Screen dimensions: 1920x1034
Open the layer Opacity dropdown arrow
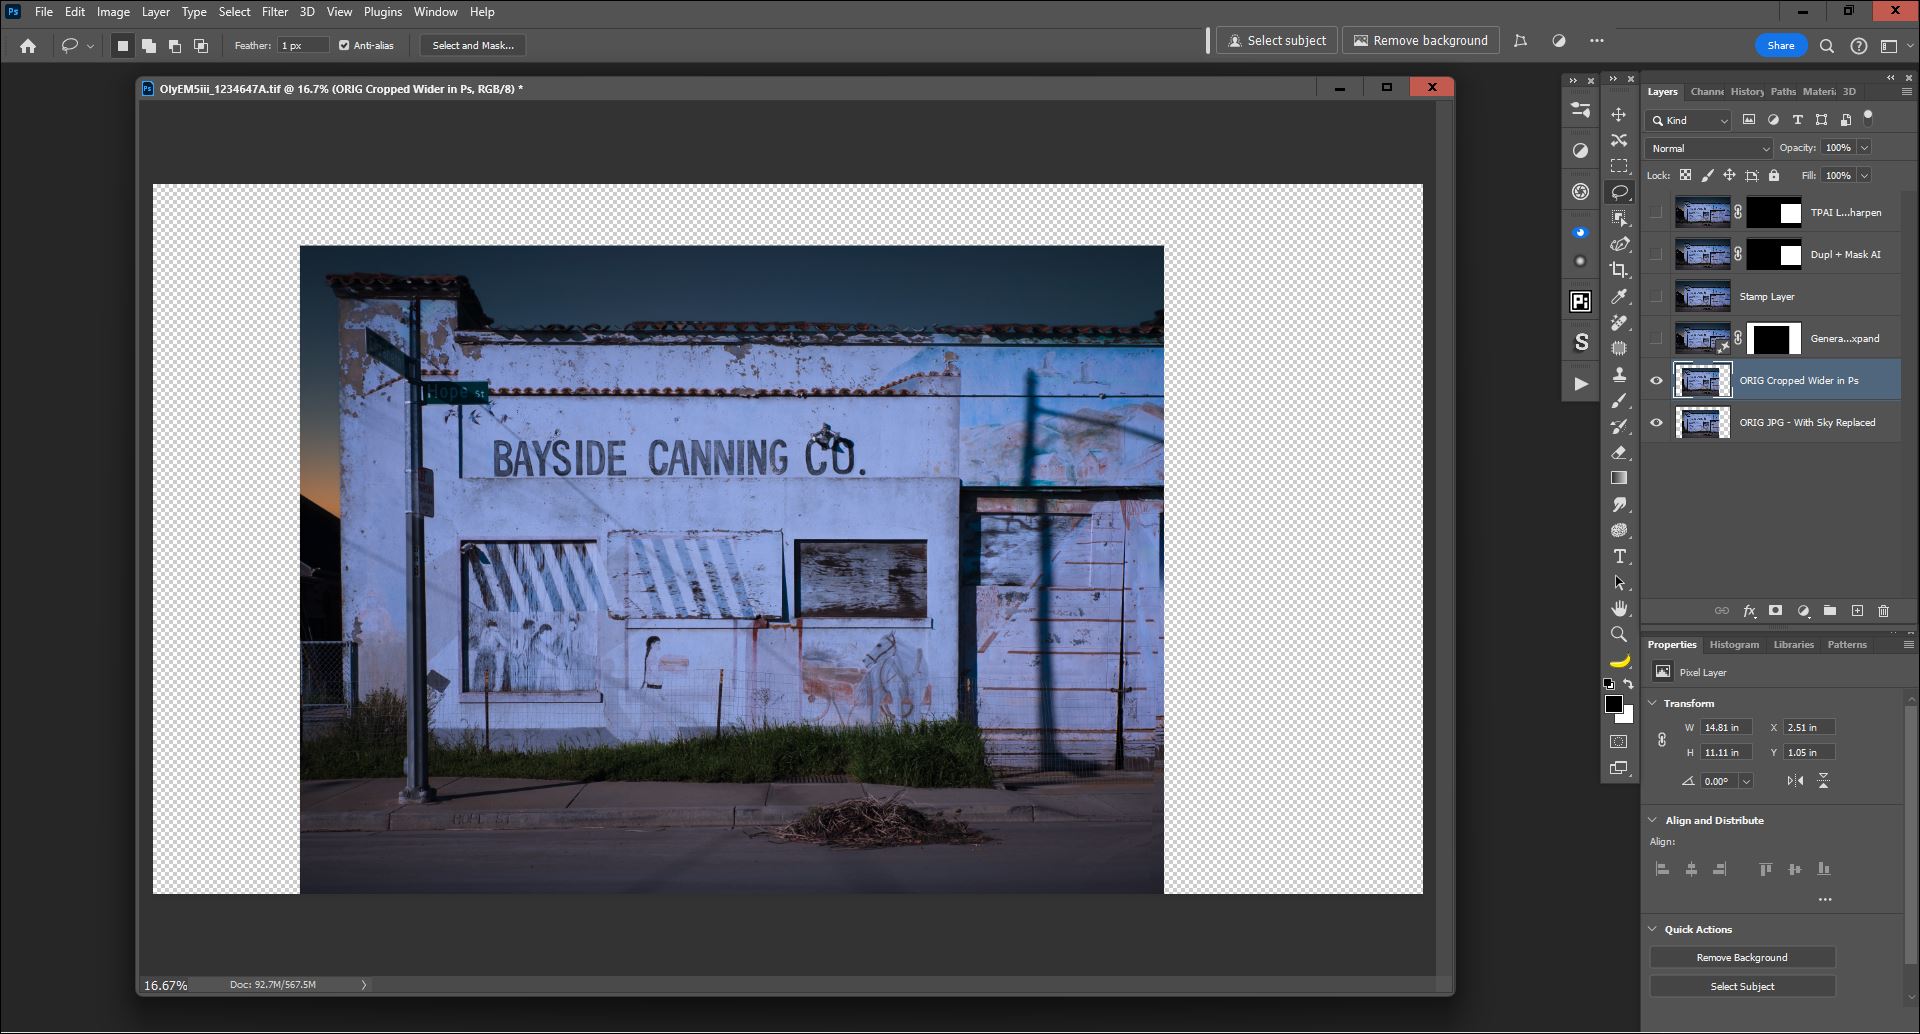click(x=1864, y=148)
